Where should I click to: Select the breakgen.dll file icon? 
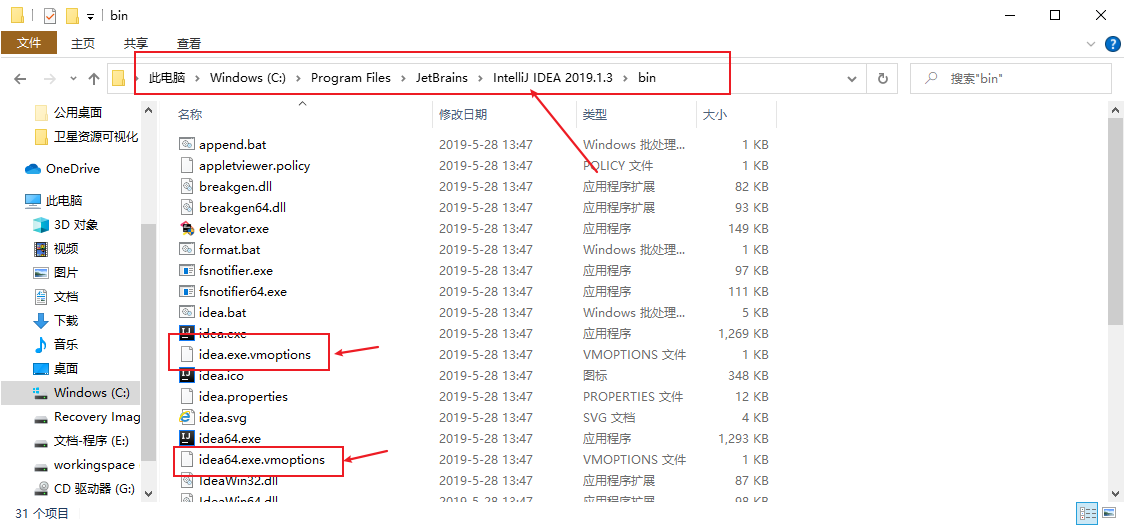(x=187, y=187)
